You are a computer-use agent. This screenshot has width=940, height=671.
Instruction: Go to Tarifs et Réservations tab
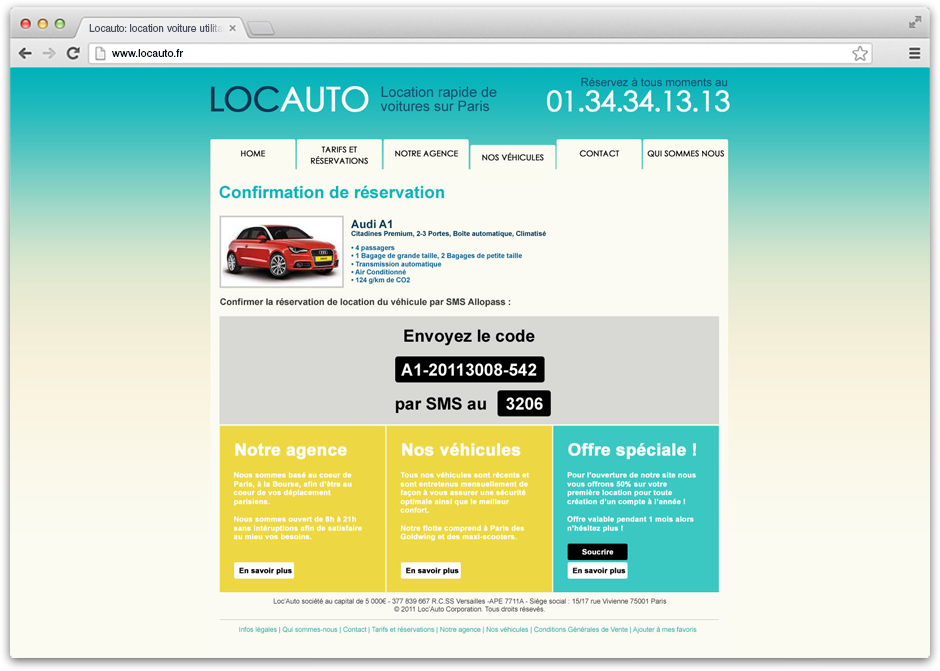pos(339,155)
